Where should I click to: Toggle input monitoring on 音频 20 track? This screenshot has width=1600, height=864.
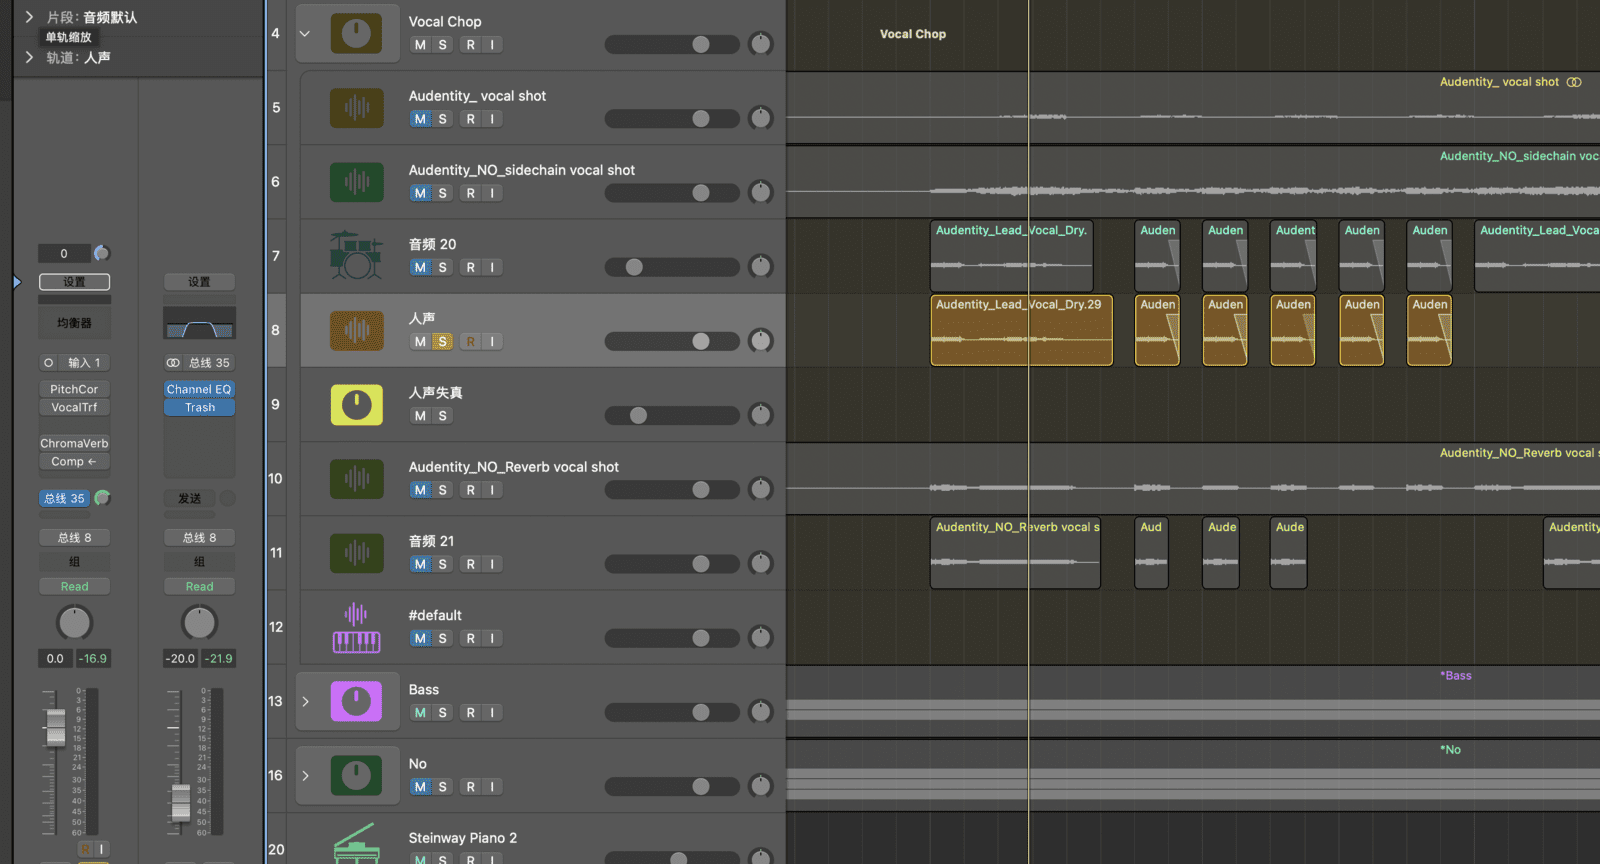click(492, 267)
